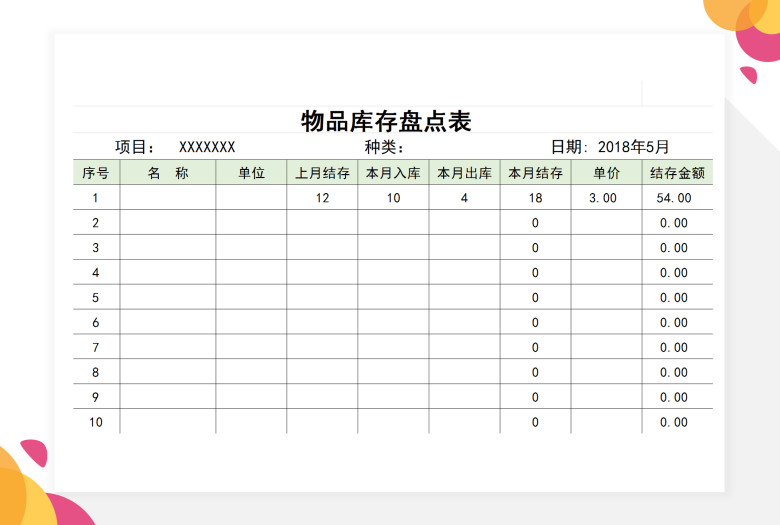Click the 单位 column header
This screenshot has height=525, width=780.
(251, 173)
